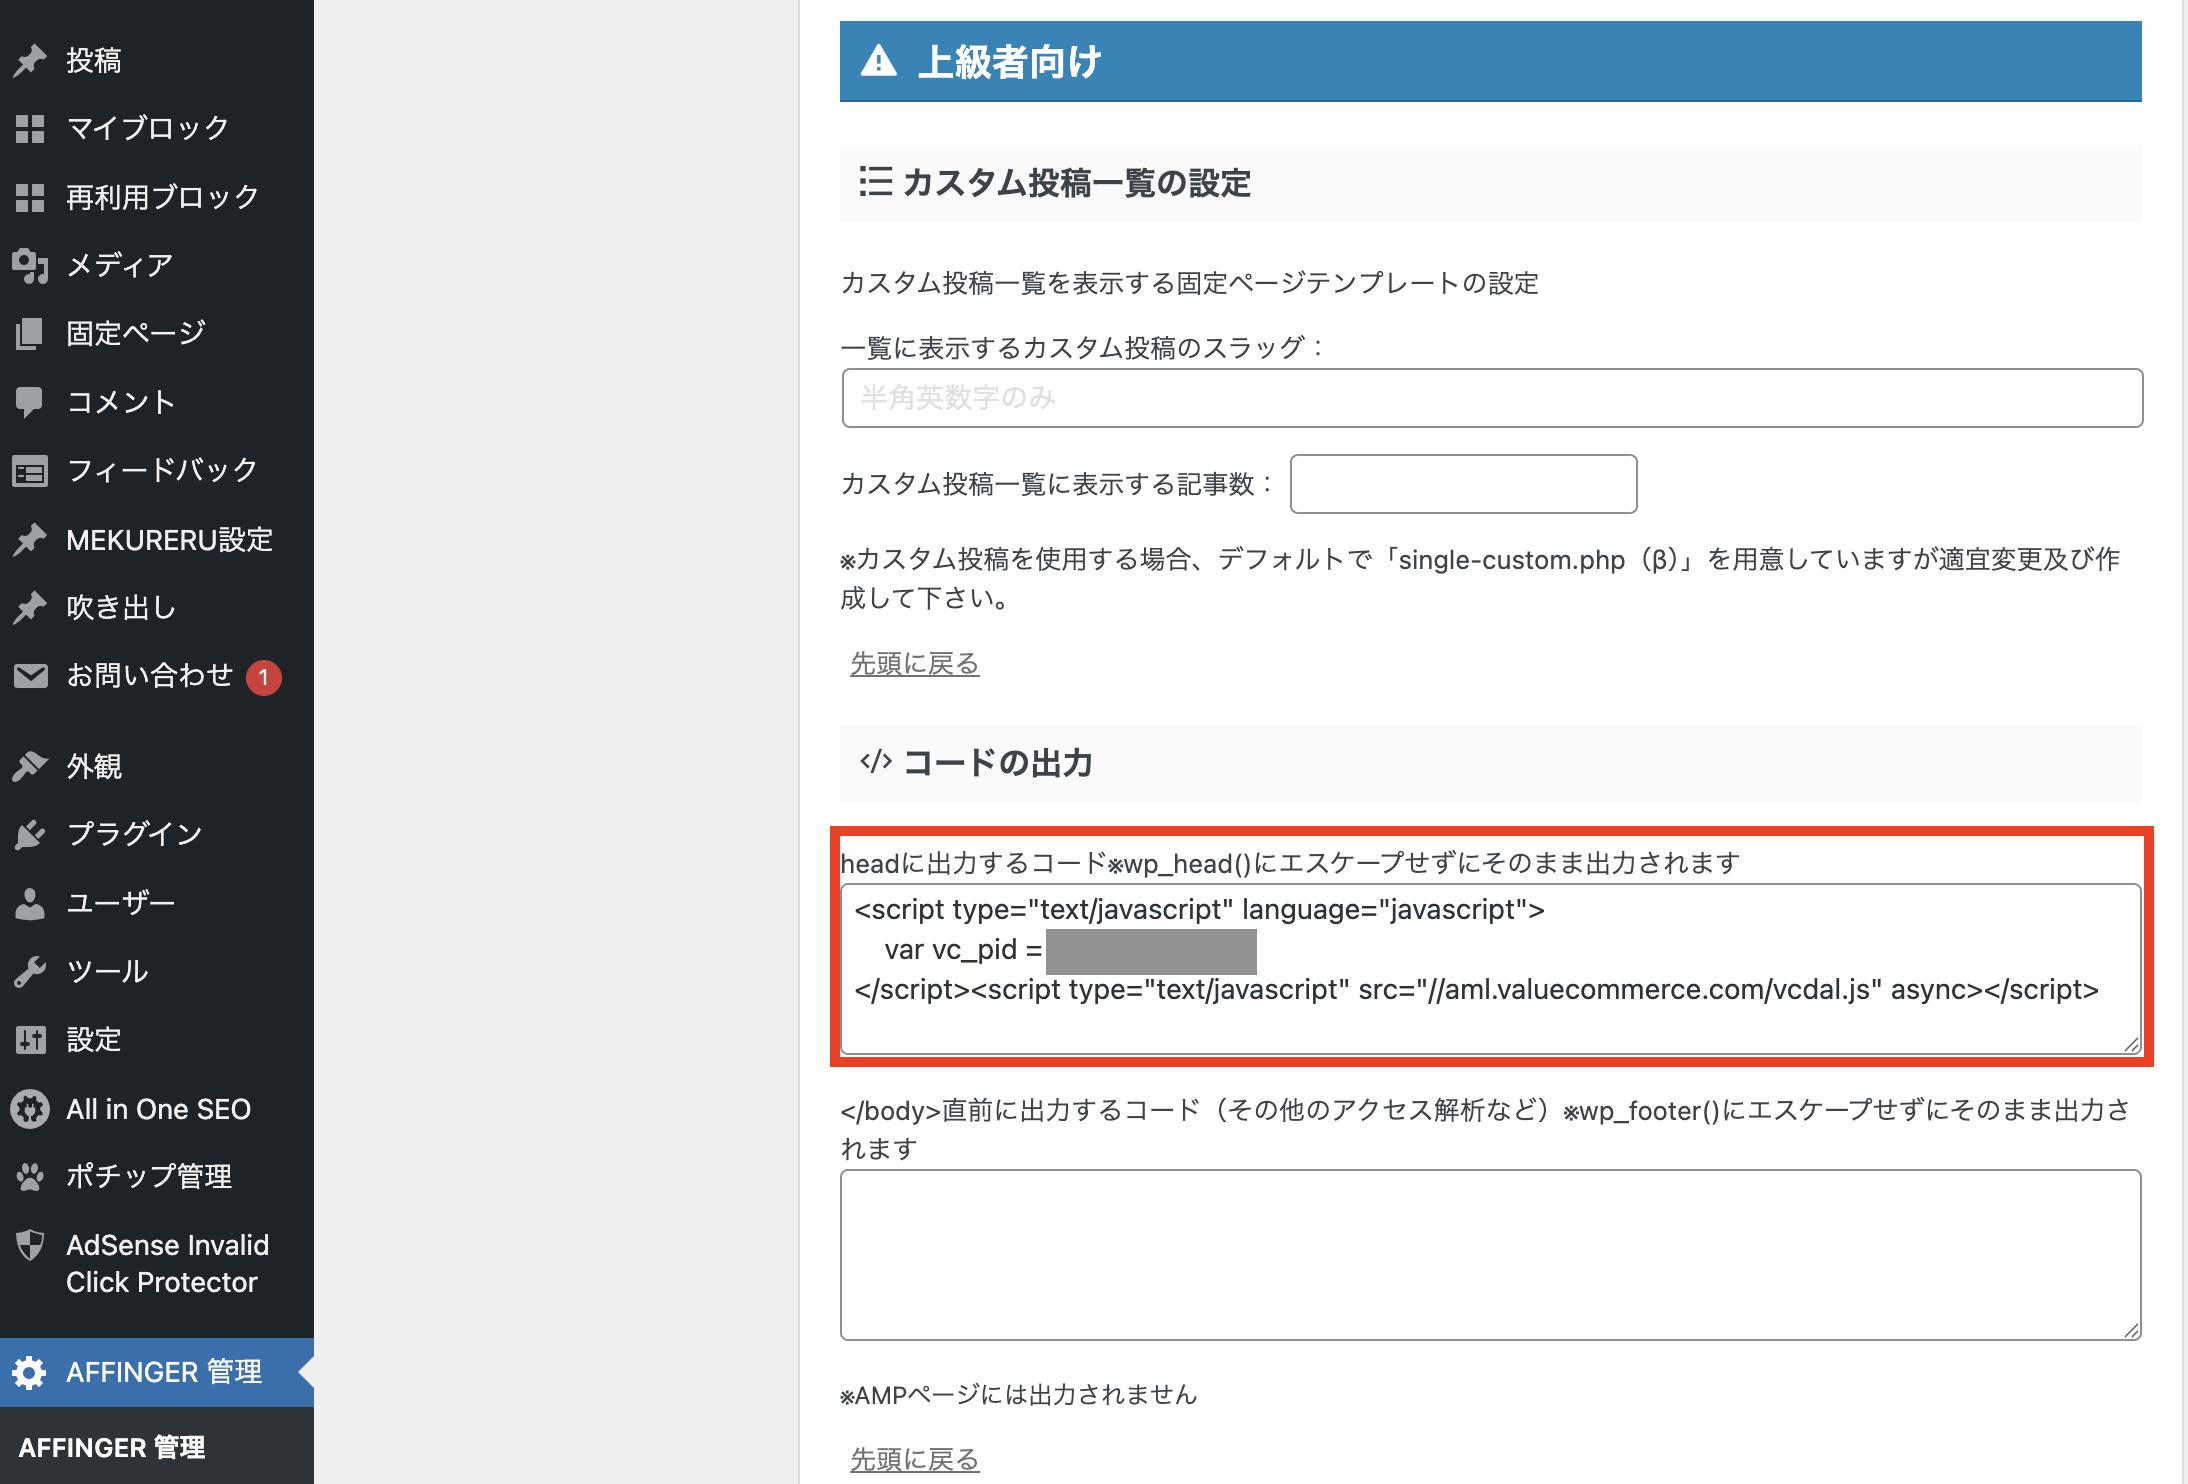Click the コメント speech bubble icon
Image resolution: width=2188 pixels, height=1484 pixels.
(x=30, y=402)
